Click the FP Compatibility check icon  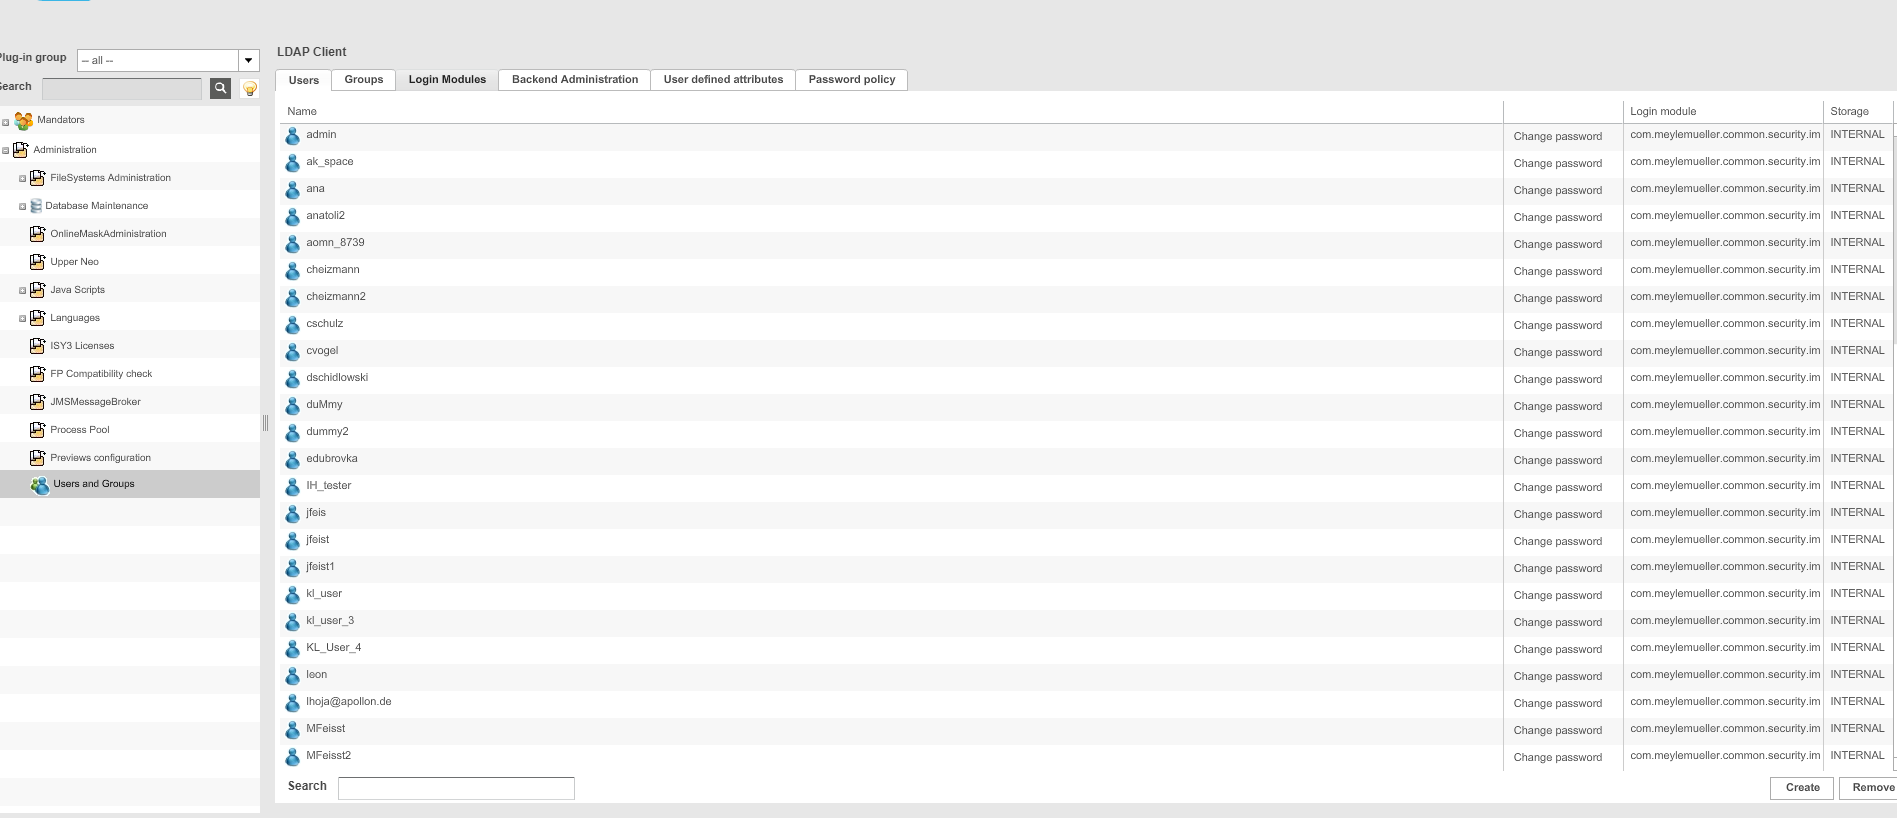click(38, 374)
